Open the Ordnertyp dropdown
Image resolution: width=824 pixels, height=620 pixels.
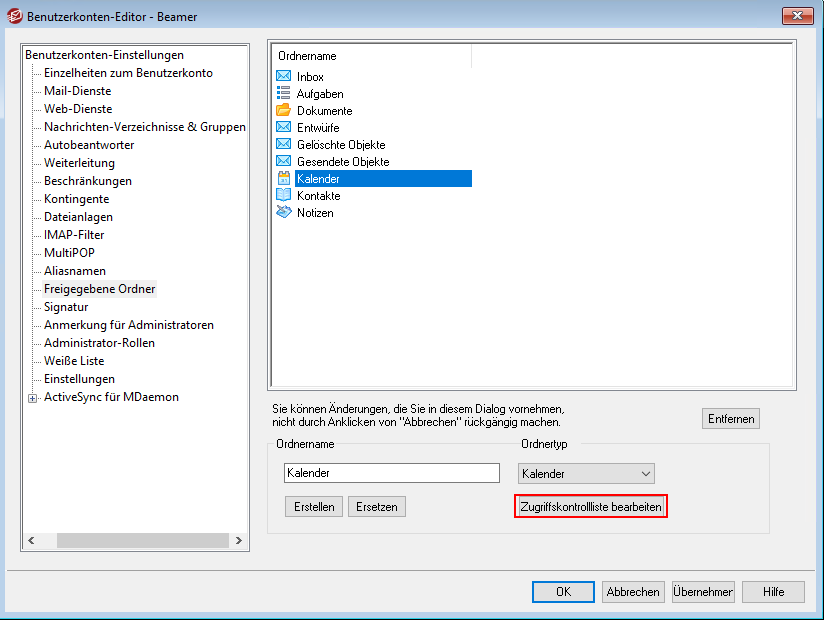pyautogui.click(x=586, y=473)
